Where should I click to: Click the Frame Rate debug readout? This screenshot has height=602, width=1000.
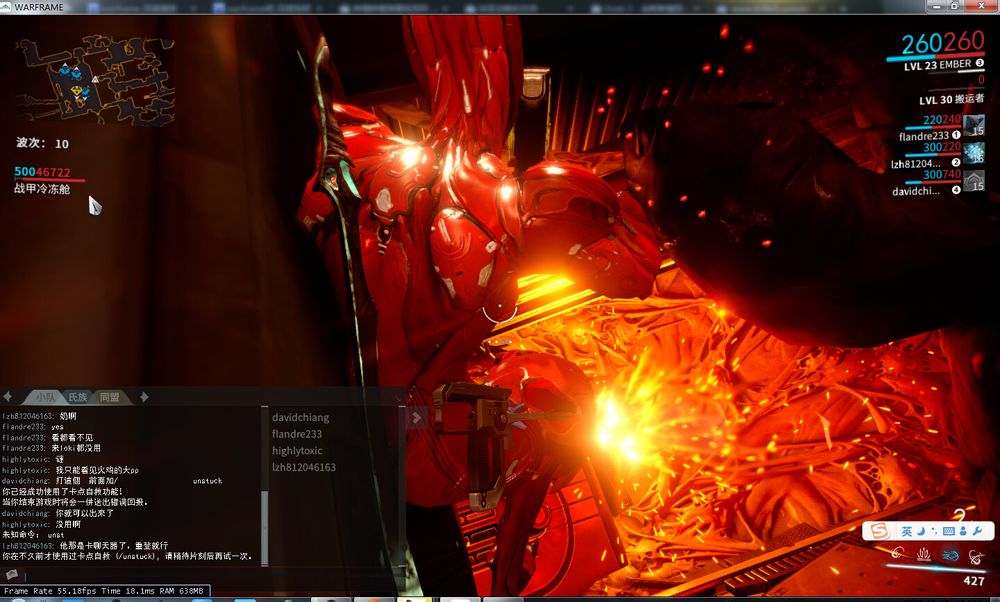[x=105, y=591]
